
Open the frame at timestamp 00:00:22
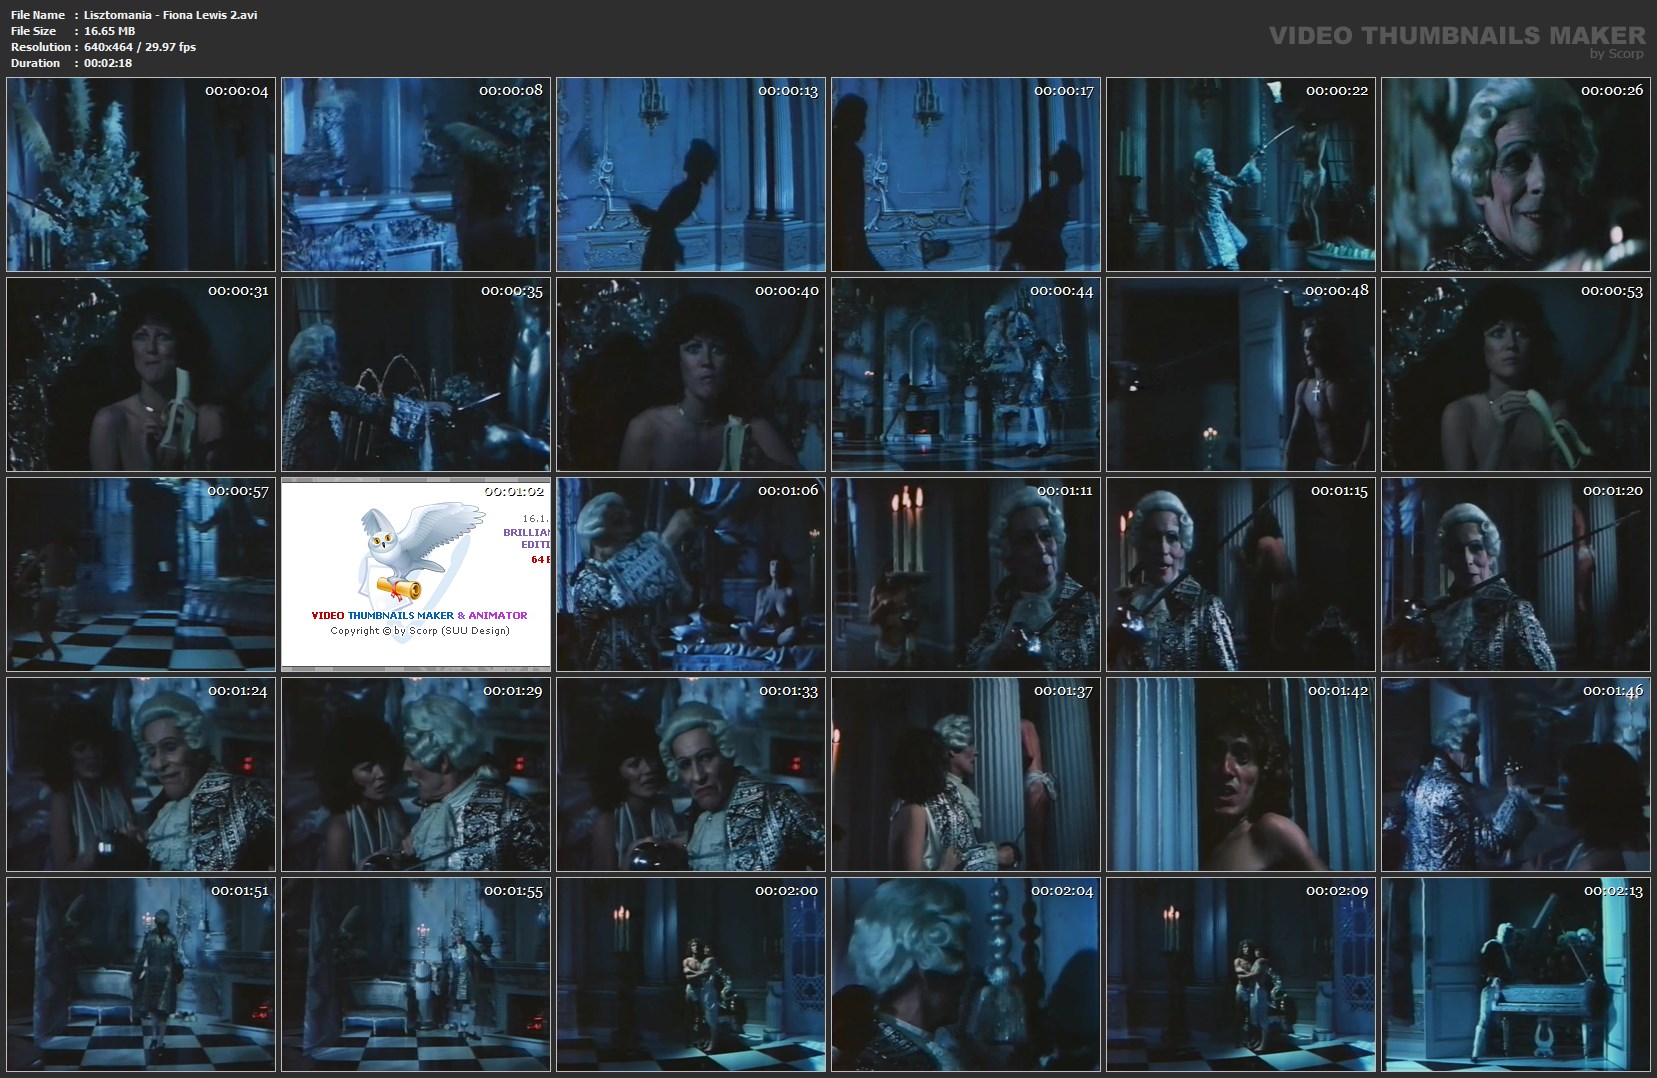pos(1241,175)
